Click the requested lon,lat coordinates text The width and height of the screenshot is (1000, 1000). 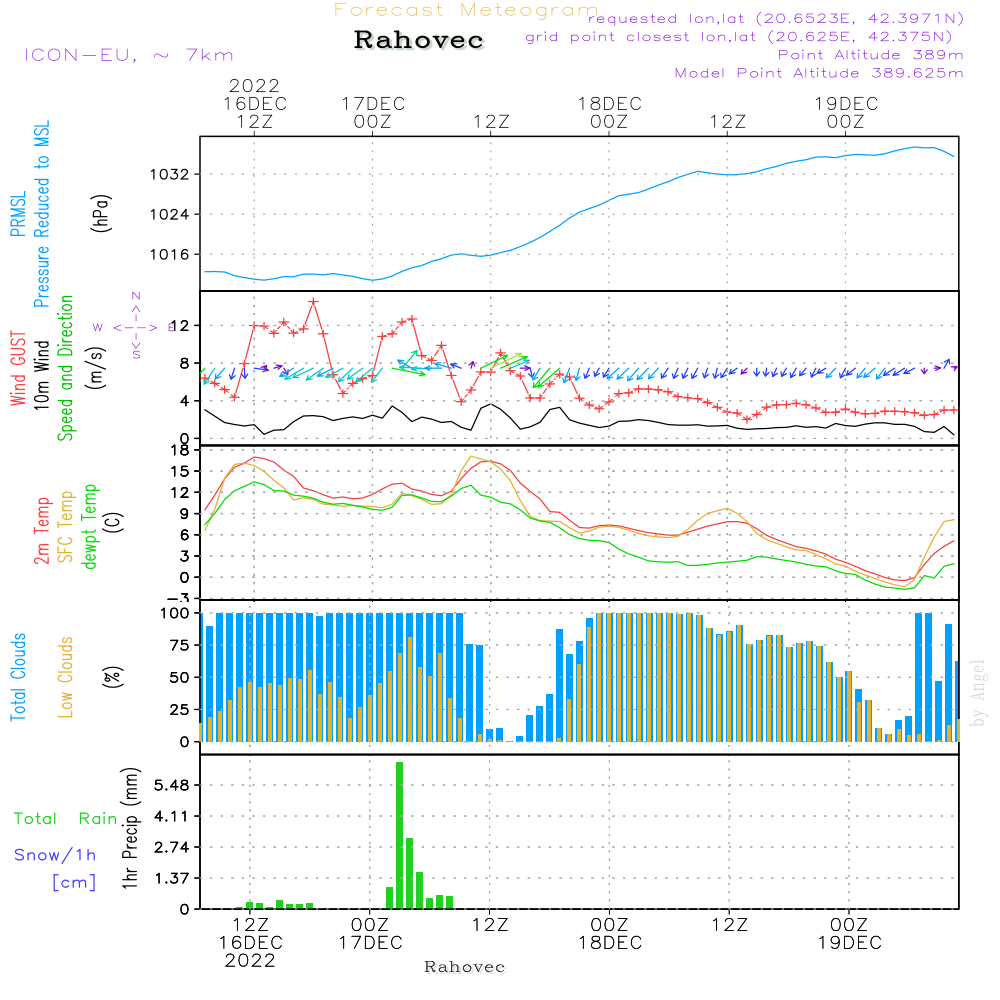(775, 18)
